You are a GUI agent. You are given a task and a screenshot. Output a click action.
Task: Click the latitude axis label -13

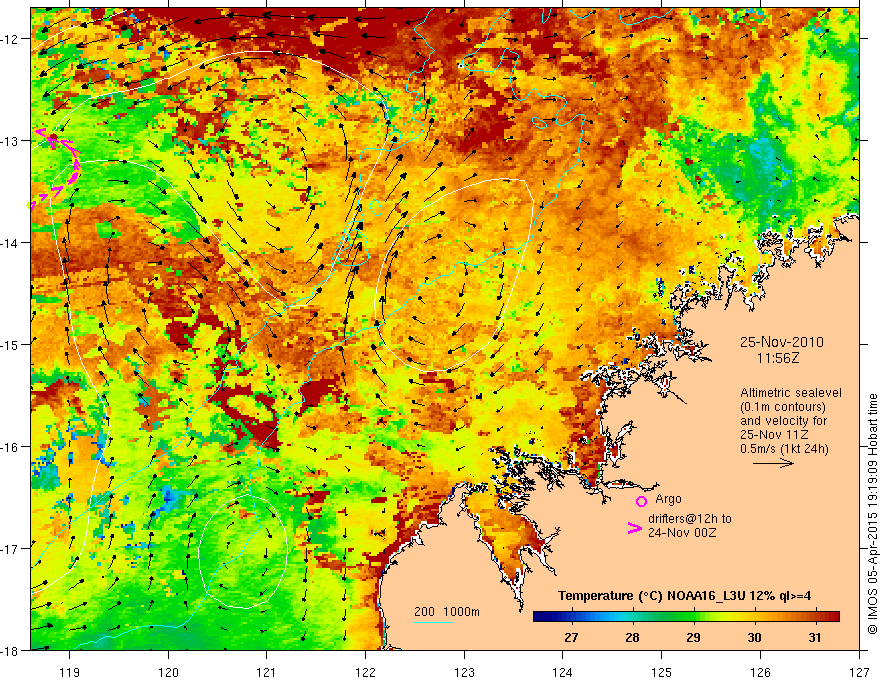(x=9, y=141)
